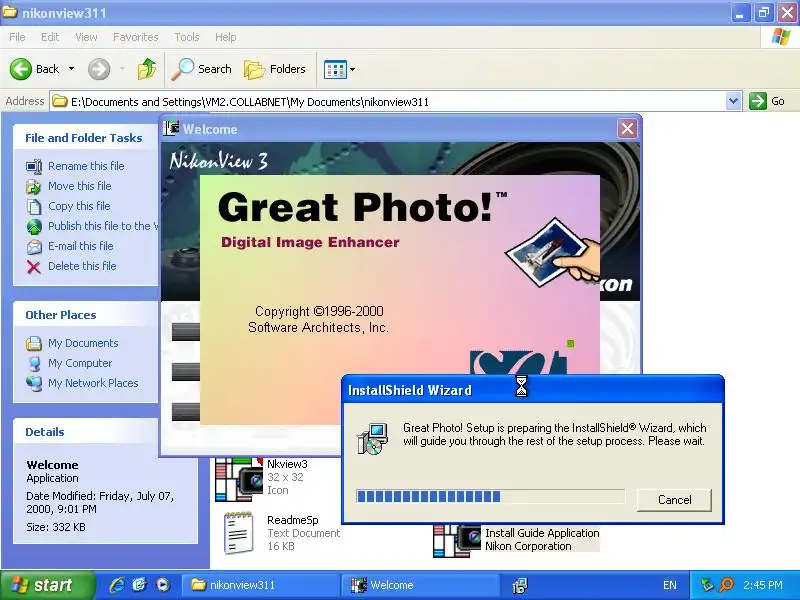Close the NikonView Welcome window
The width and height of the screenshot is (800, 600).
628,129
